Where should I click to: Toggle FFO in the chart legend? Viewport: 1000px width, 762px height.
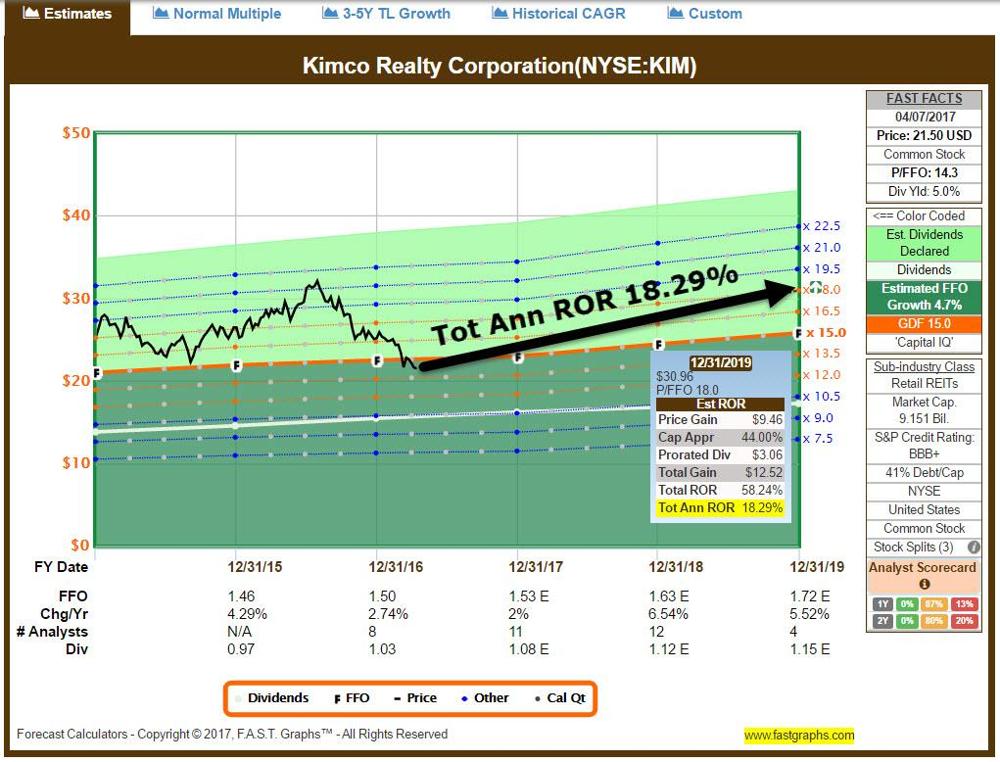click(351, 698)
